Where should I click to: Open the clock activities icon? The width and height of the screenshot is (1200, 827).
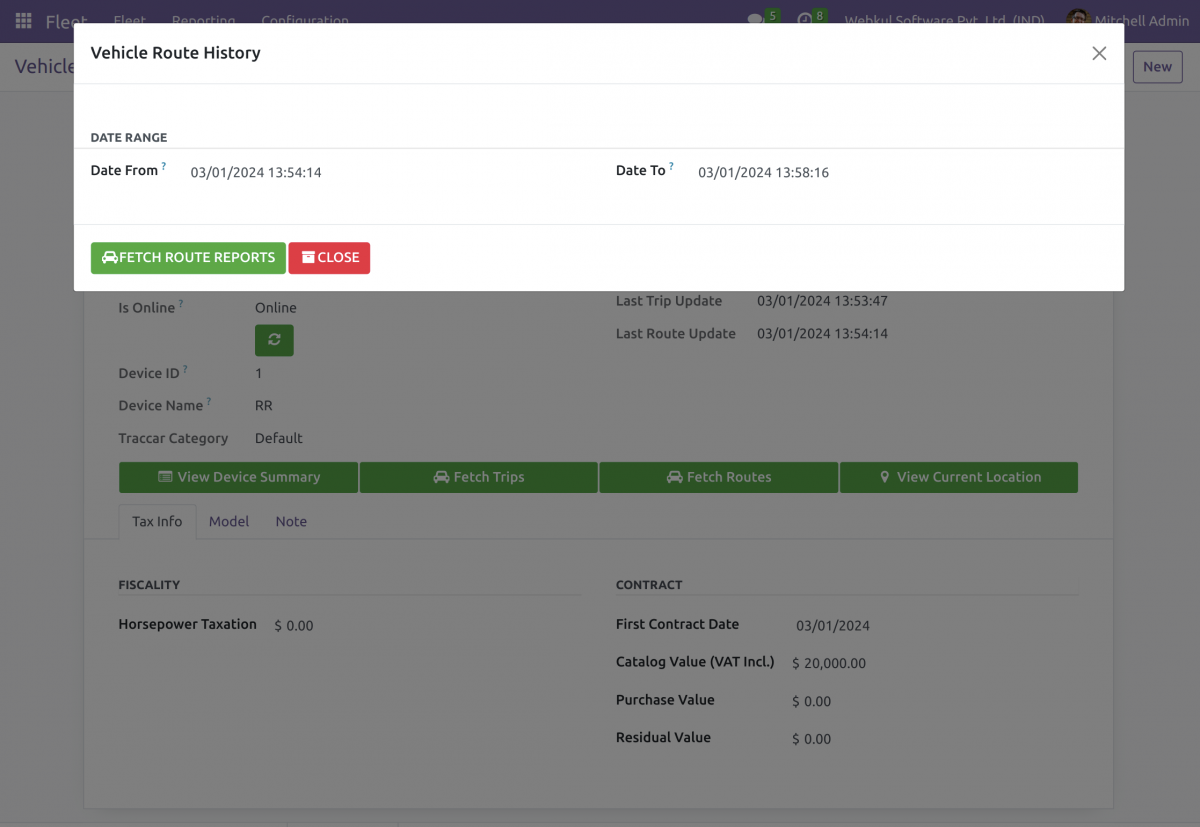pos(805,20)
